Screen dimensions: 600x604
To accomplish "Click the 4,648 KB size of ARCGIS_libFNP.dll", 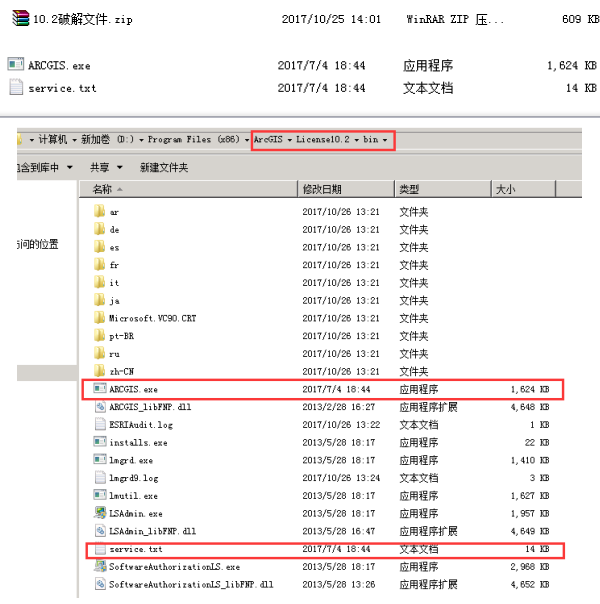I will point(530,407).
